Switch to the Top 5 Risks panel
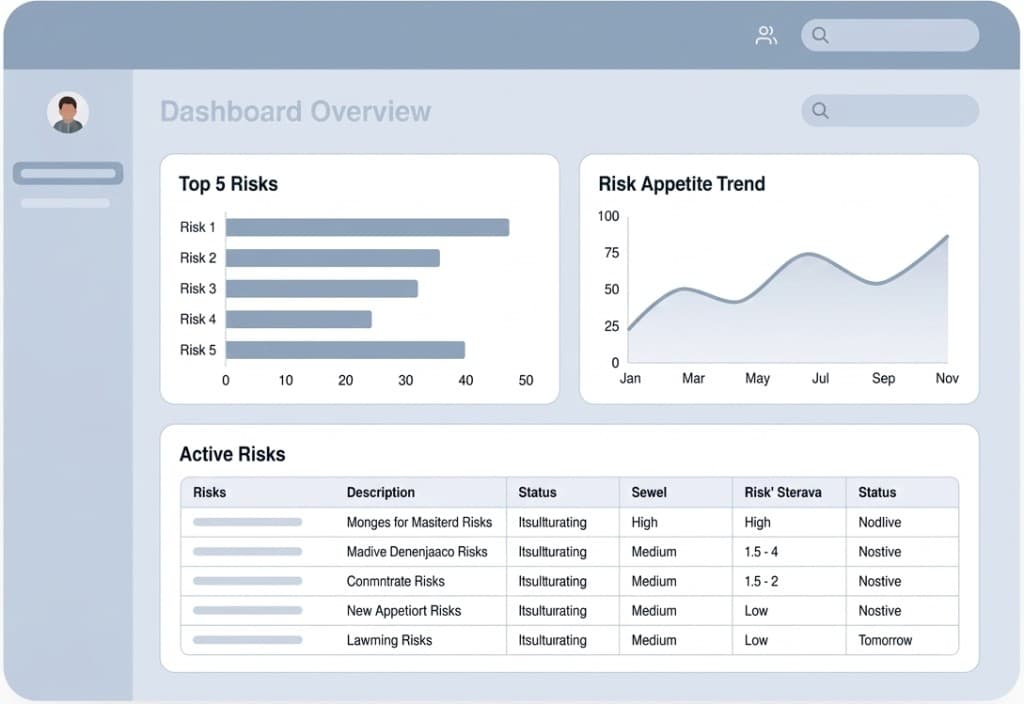This screenshot has width=1024, height=704. (228, 184)
